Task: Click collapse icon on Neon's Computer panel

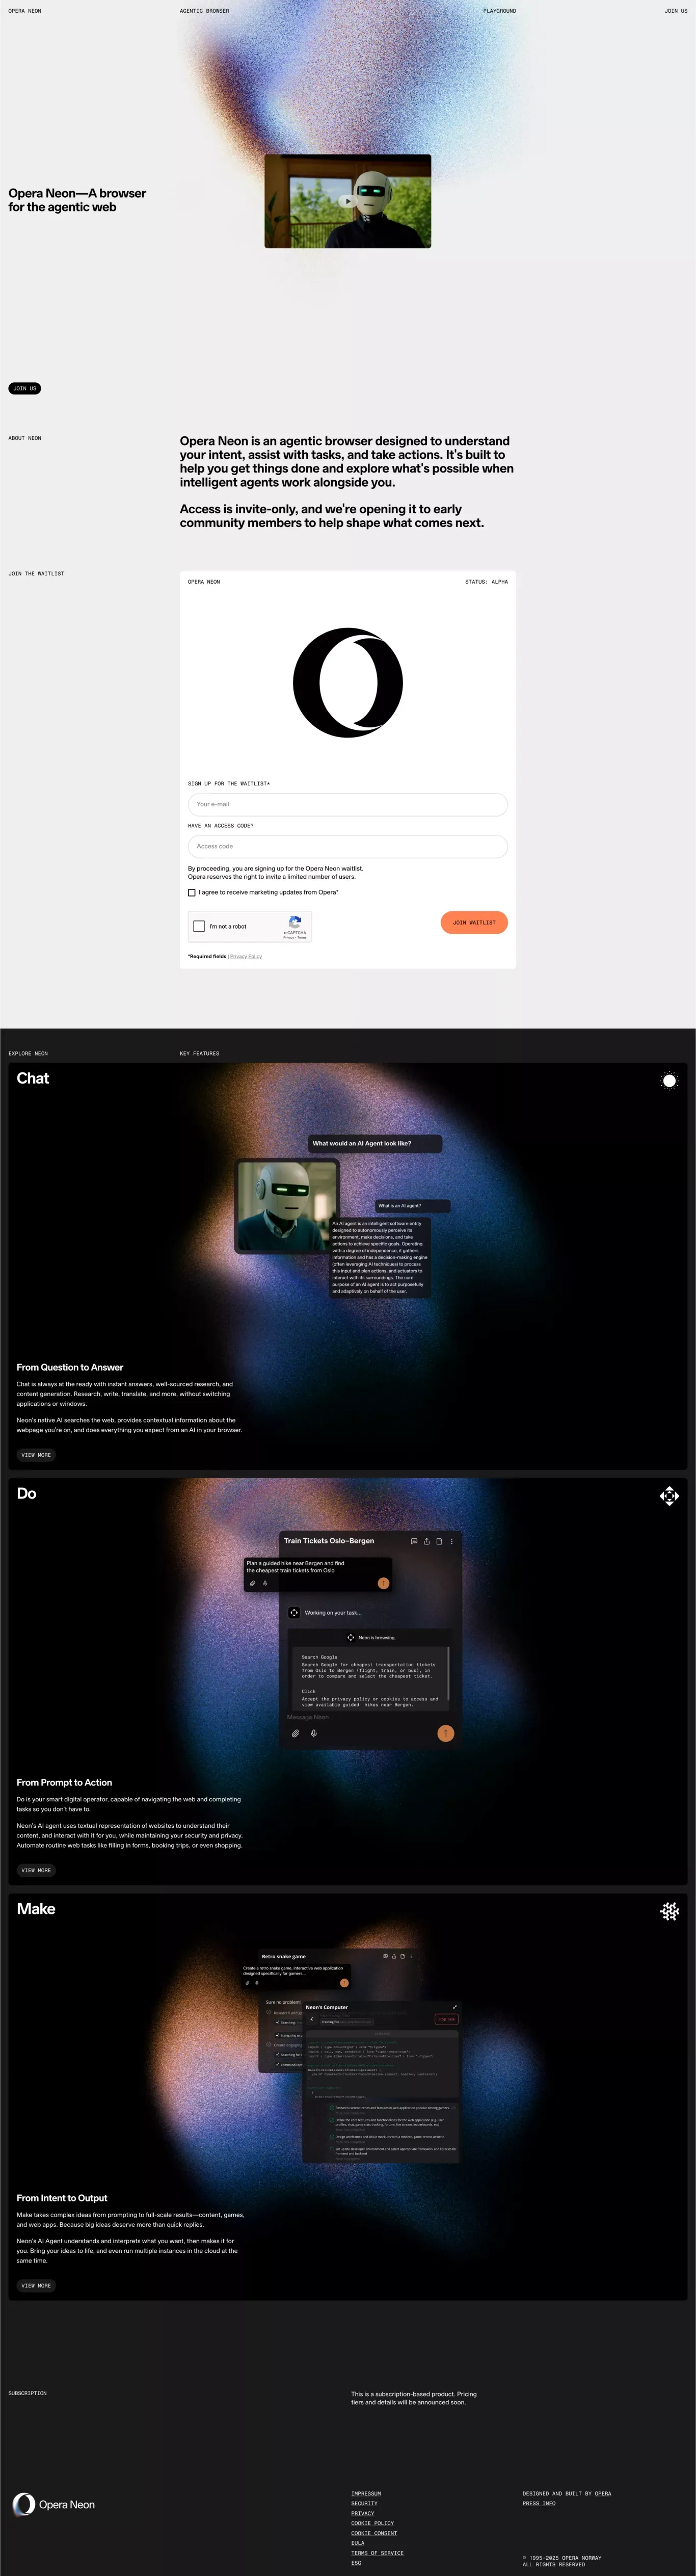Action: click(455, 2007)
